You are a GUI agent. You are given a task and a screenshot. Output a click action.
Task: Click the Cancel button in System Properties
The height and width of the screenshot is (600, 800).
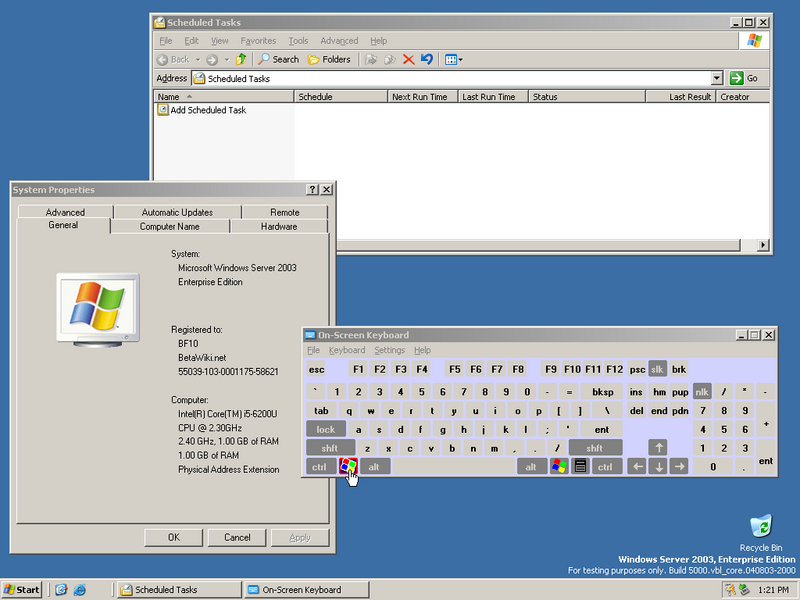coord(237,537)
